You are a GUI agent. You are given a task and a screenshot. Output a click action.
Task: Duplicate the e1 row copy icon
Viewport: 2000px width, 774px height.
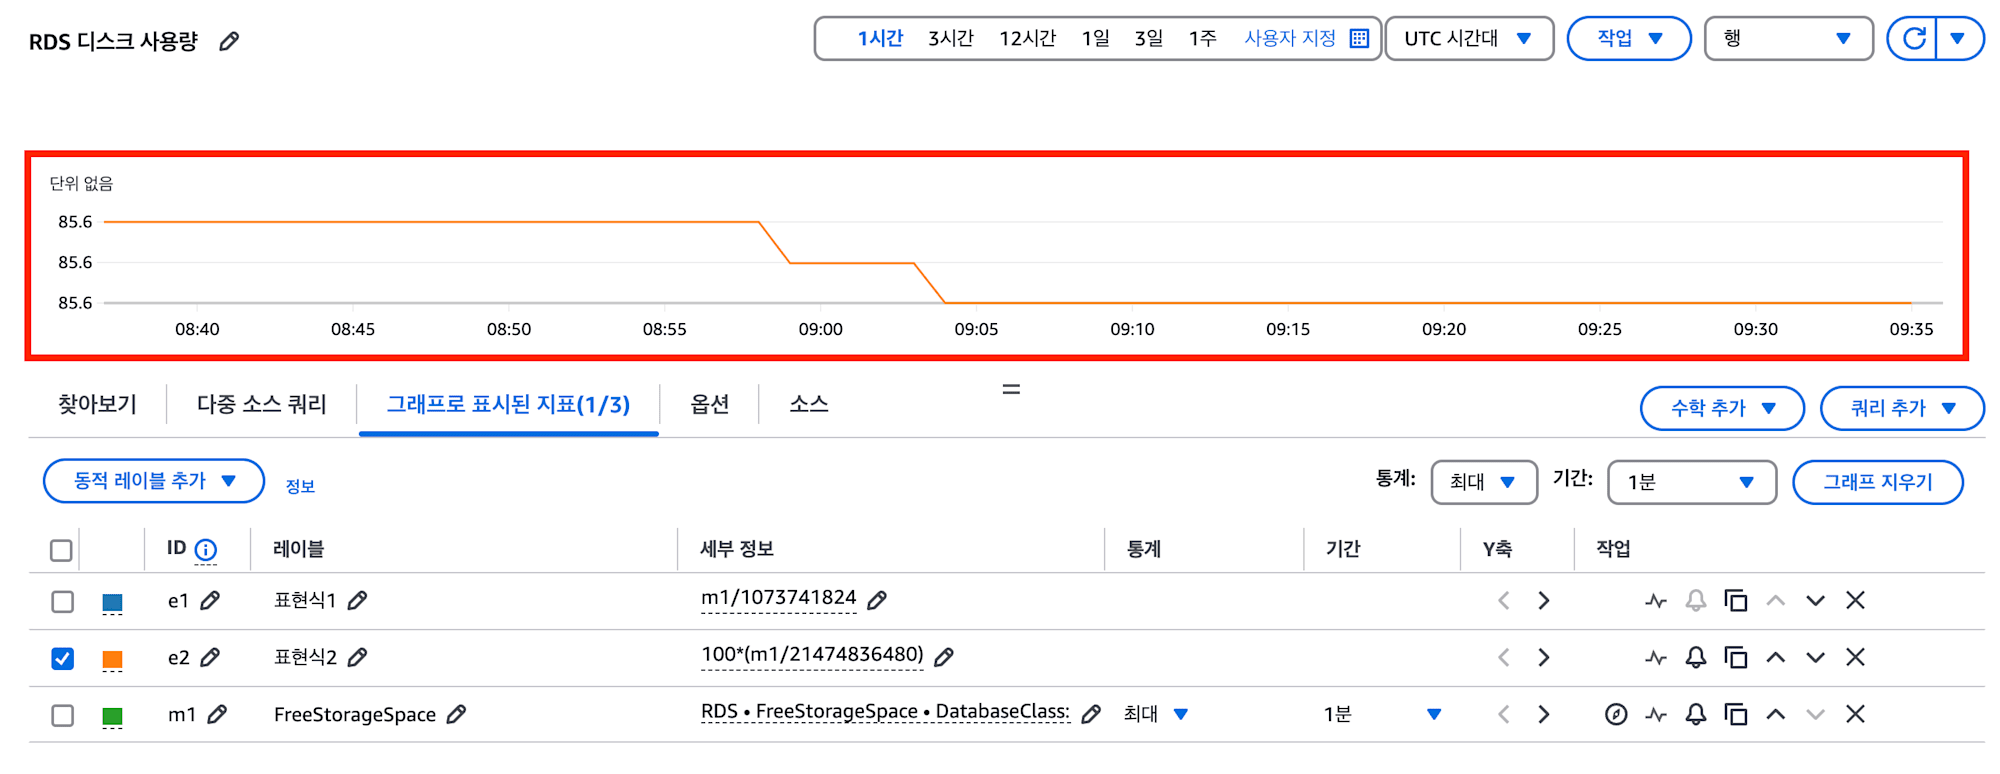click(1736, 600)
